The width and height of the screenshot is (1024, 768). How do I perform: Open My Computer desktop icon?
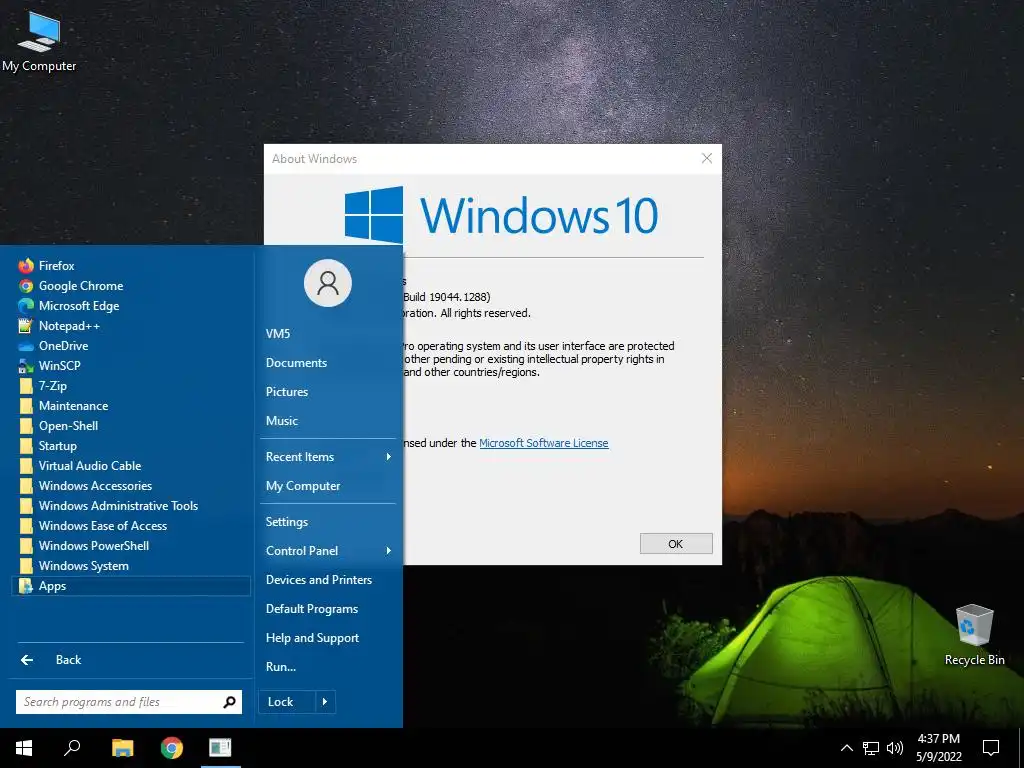[39, 41]
